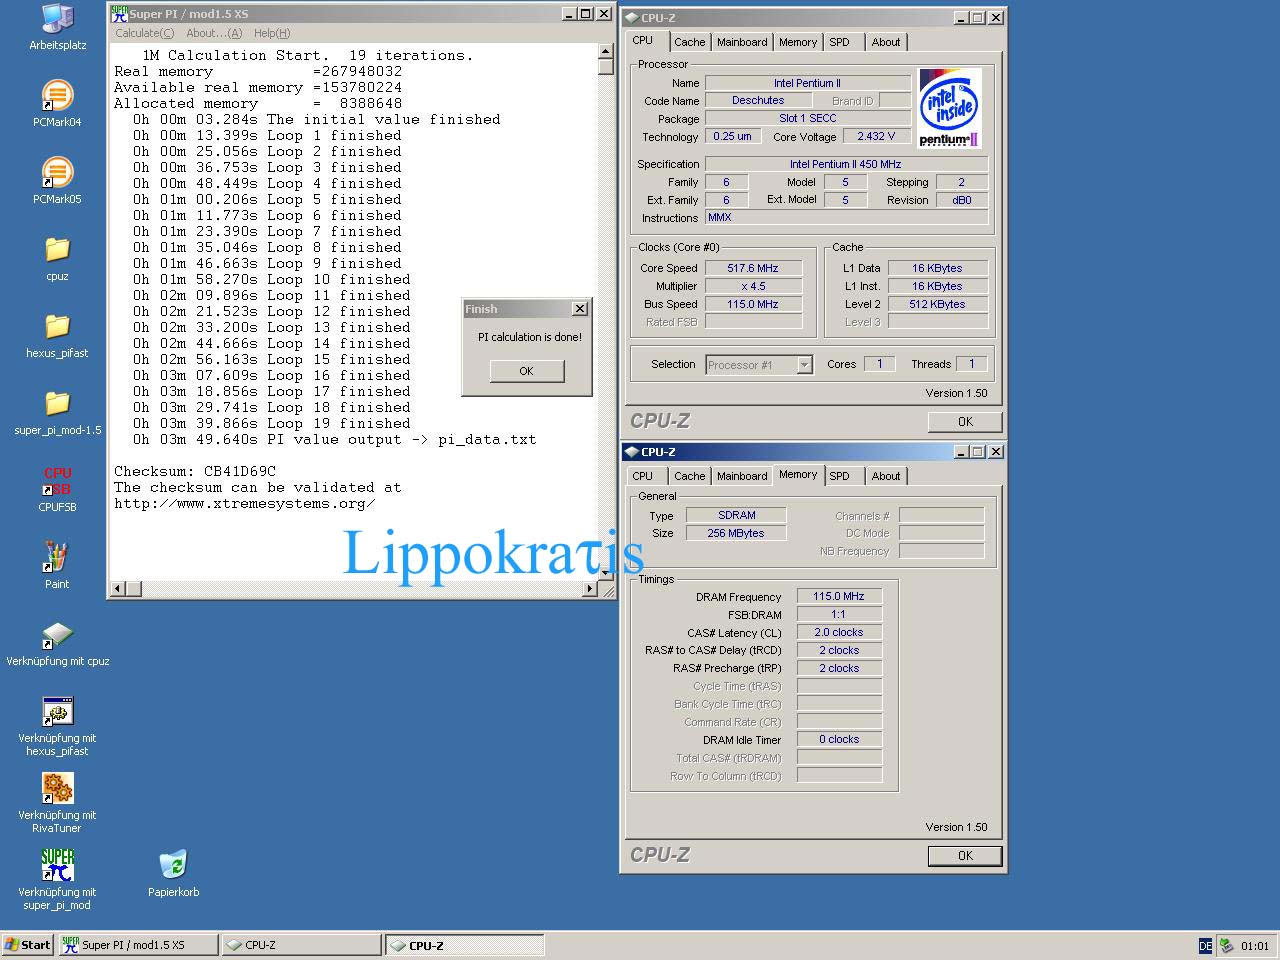Click Super PI vertical scrollbar down arrow
The image size is (1280, 960).
(606, 573)
